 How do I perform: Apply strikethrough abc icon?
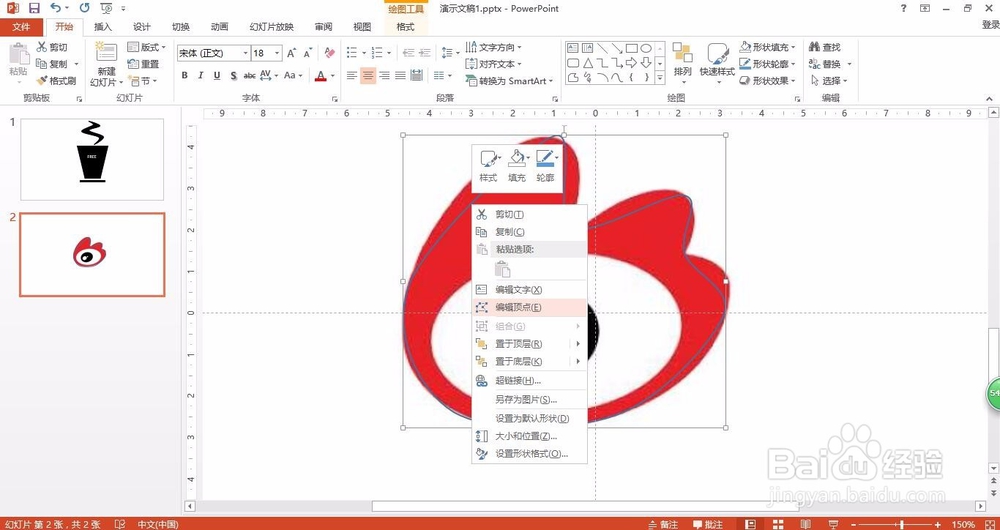click(x=249, y=75)
